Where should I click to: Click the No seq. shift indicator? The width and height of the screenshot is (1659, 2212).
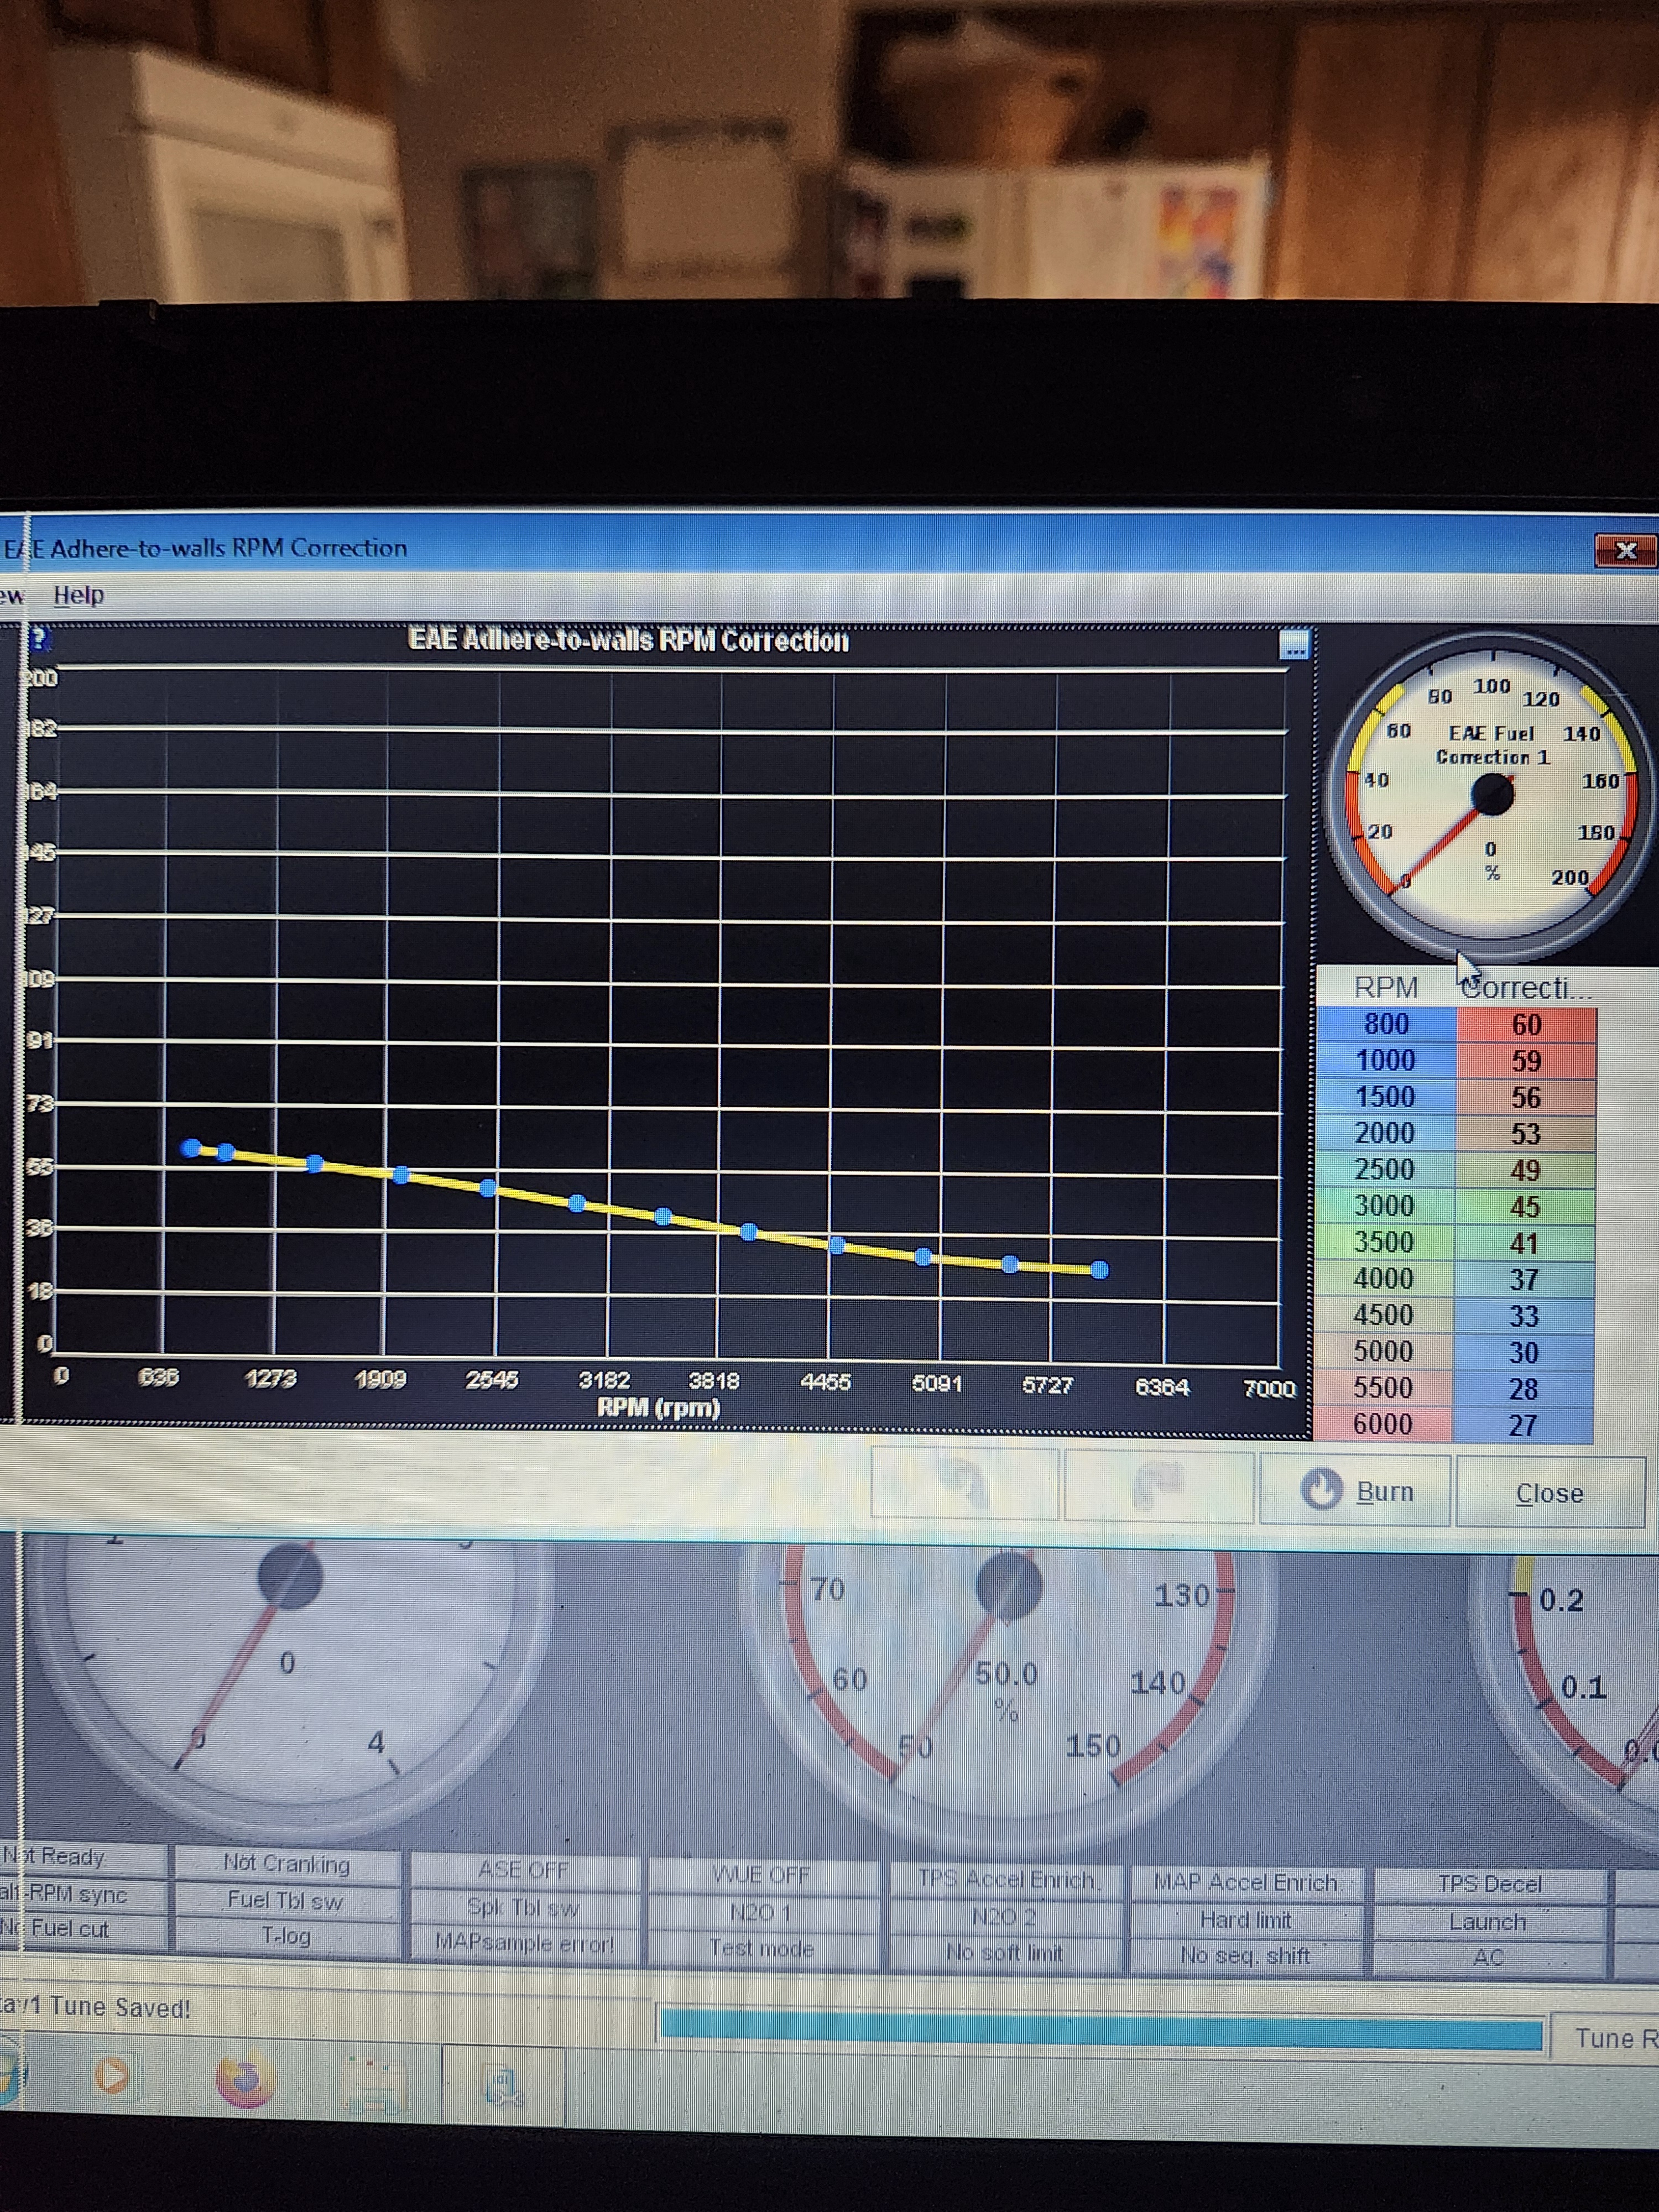click(x=1246, y=1955)
